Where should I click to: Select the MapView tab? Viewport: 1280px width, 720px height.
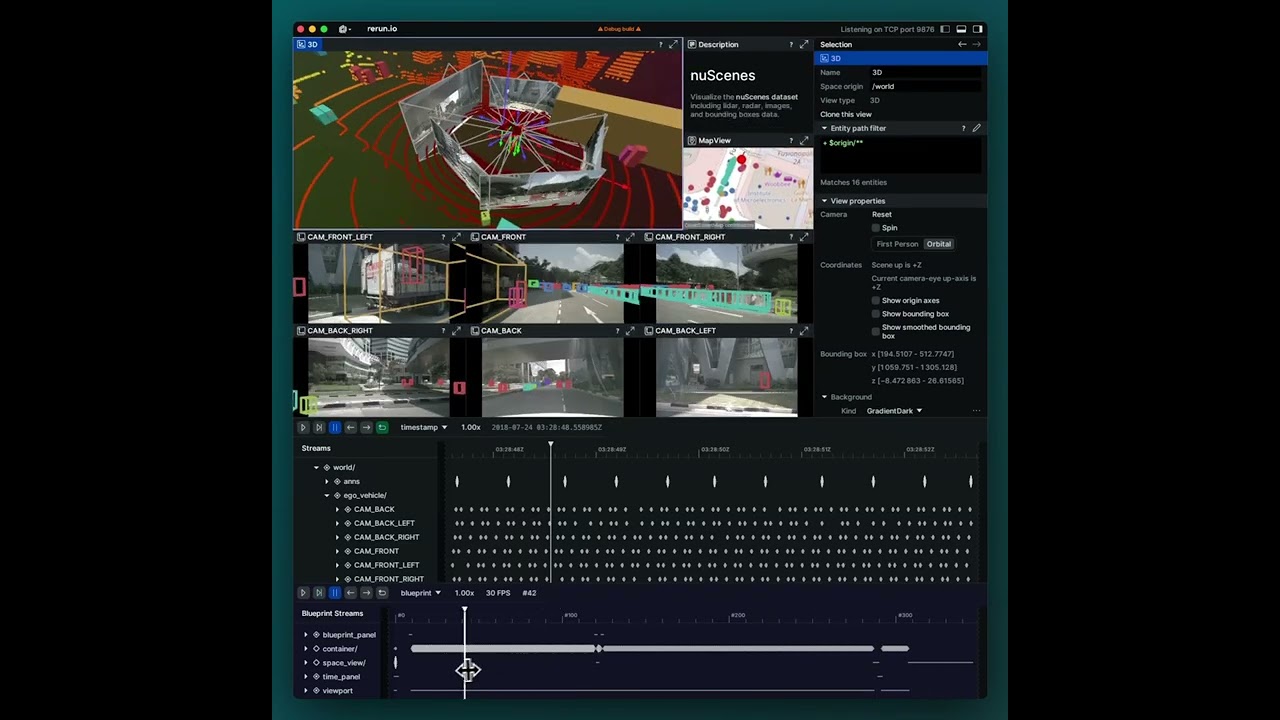pos(709,141)
